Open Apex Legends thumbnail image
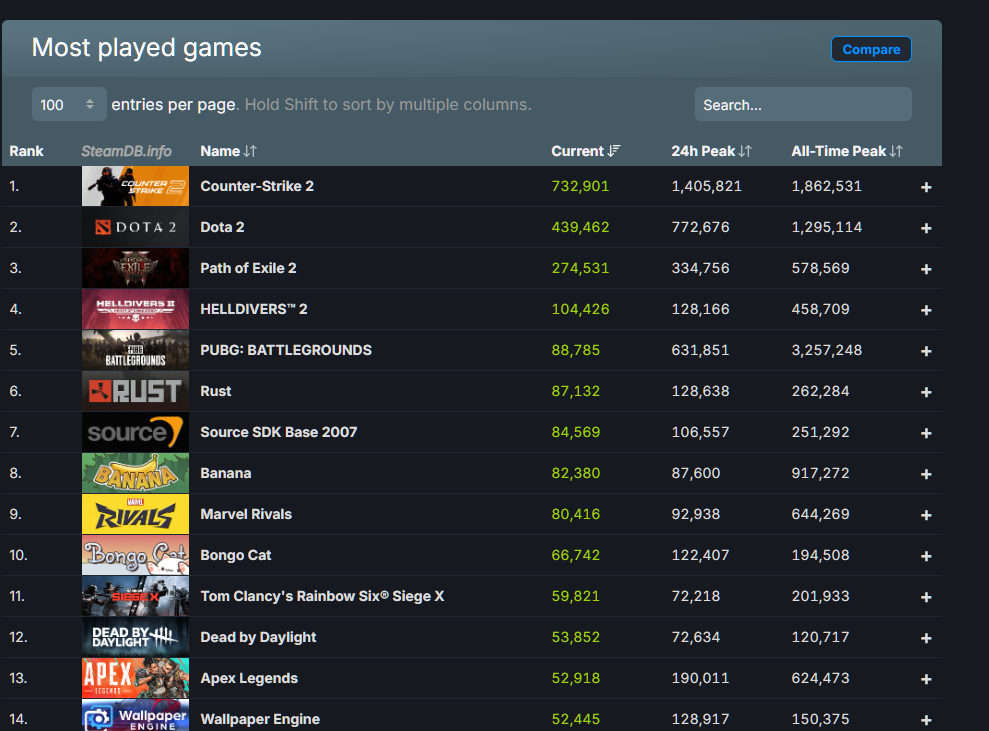 click(x=135, y=678)
